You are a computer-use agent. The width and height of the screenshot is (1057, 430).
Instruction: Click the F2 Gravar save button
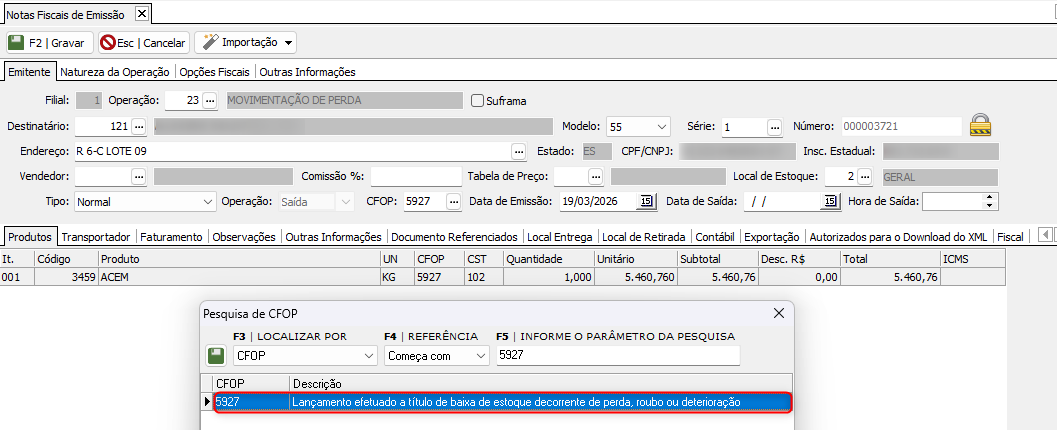(49, 43)
